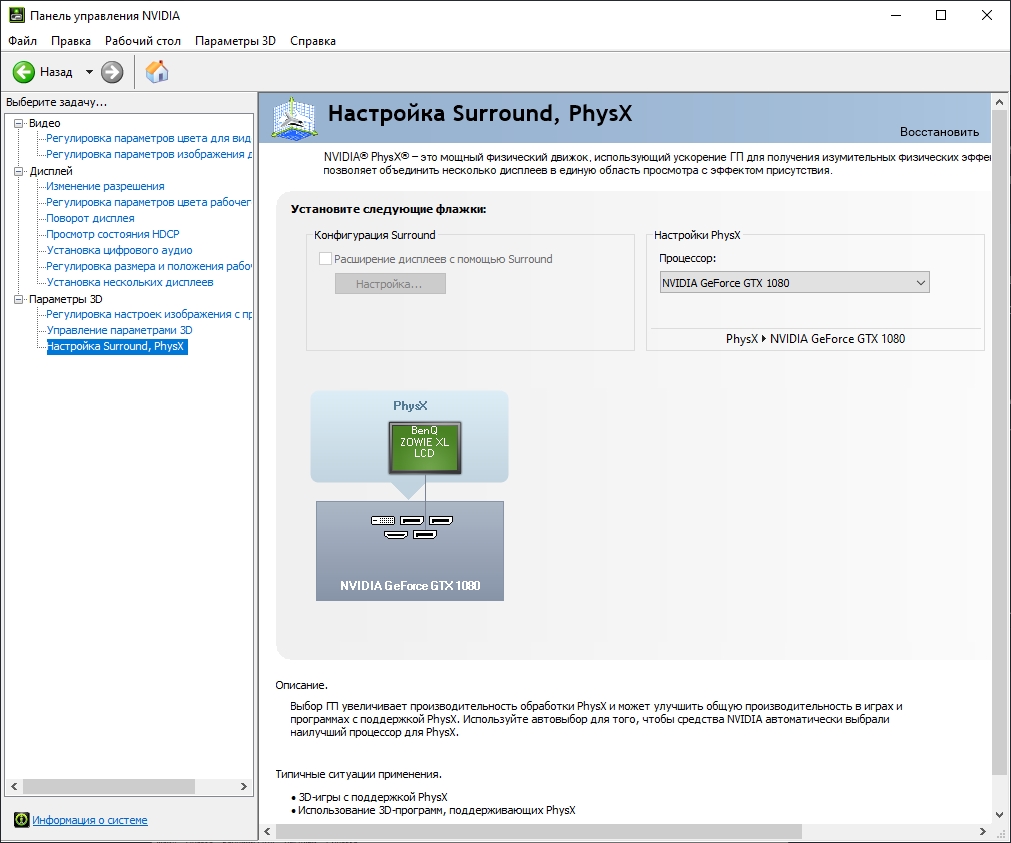
Task: Open Информация о системе link
Action: pyautogui.click(x=90, y=820)
